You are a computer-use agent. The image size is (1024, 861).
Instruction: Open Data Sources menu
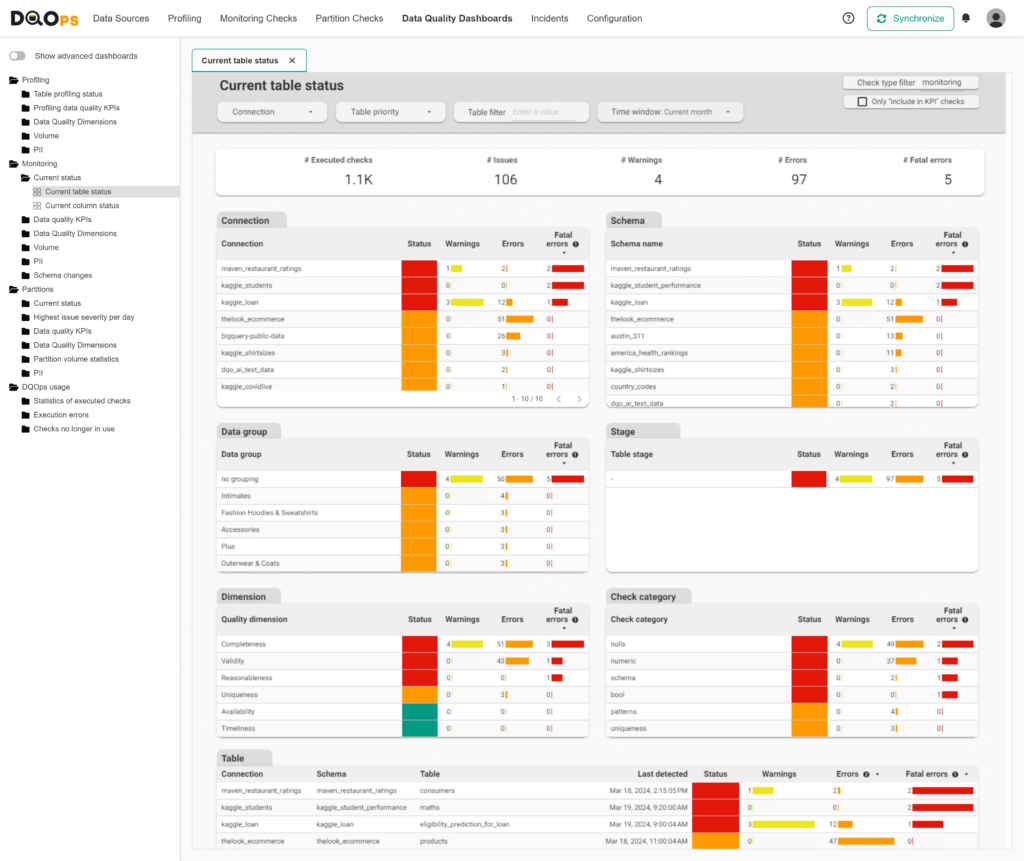121,18
